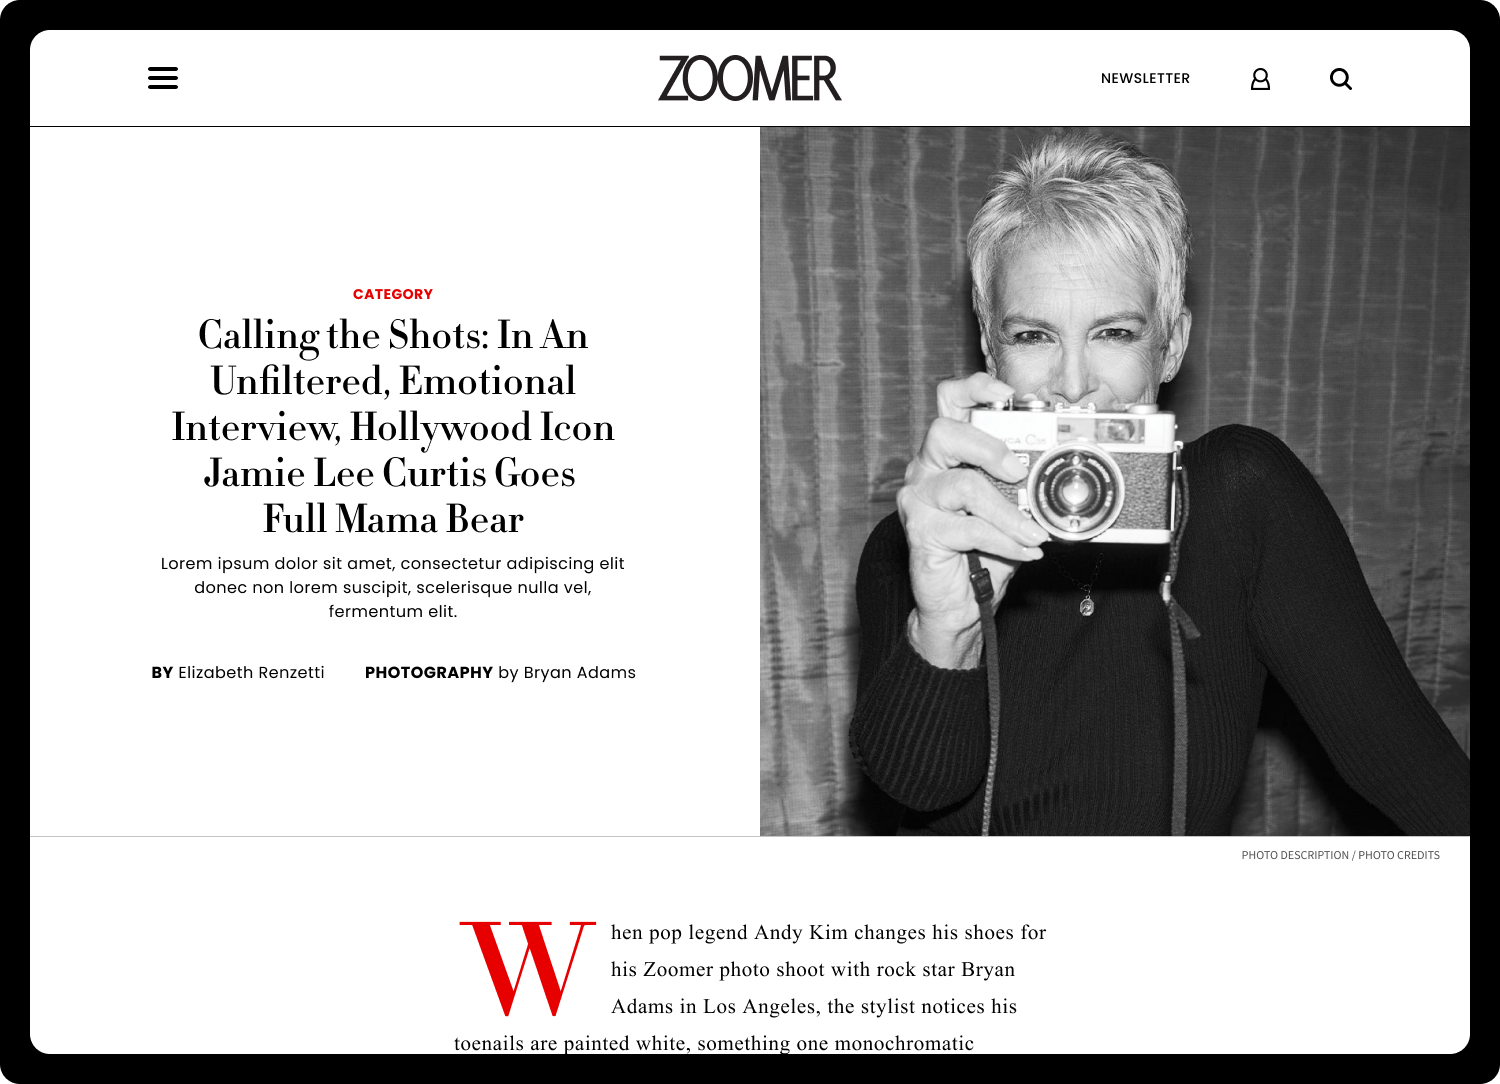Viewport: 1500px width, 1084px height.
Task: Click the vintage camera in the photo
Action: point(1075,470)
